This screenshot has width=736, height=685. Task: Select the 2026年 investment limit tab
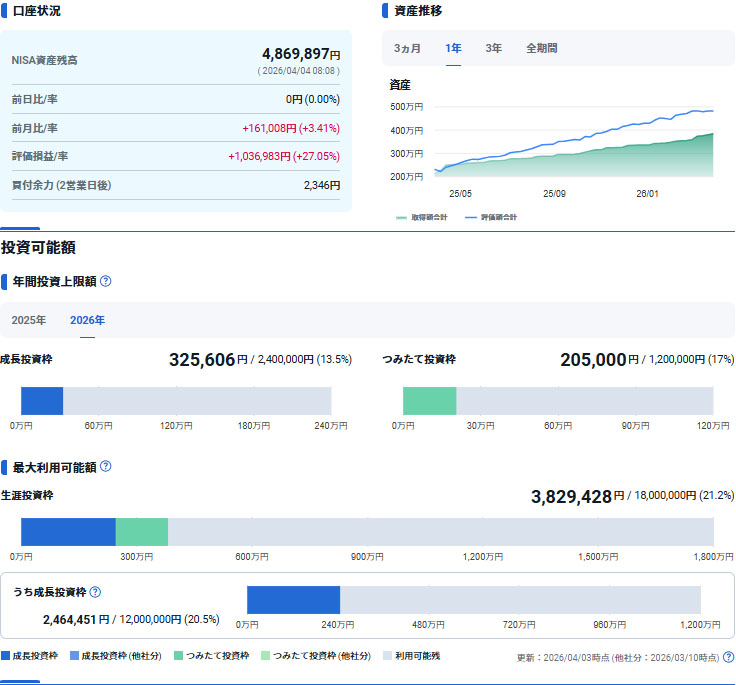pyautogui.click(x=87, y=320)
